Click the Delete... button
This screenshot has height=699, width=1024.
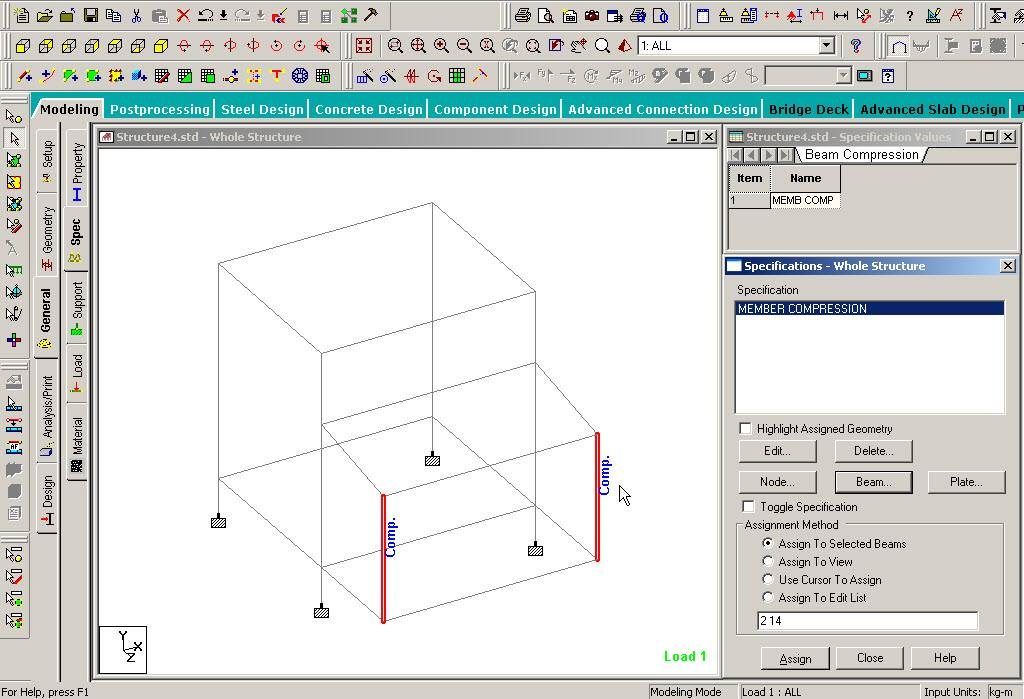click(873, 451)
